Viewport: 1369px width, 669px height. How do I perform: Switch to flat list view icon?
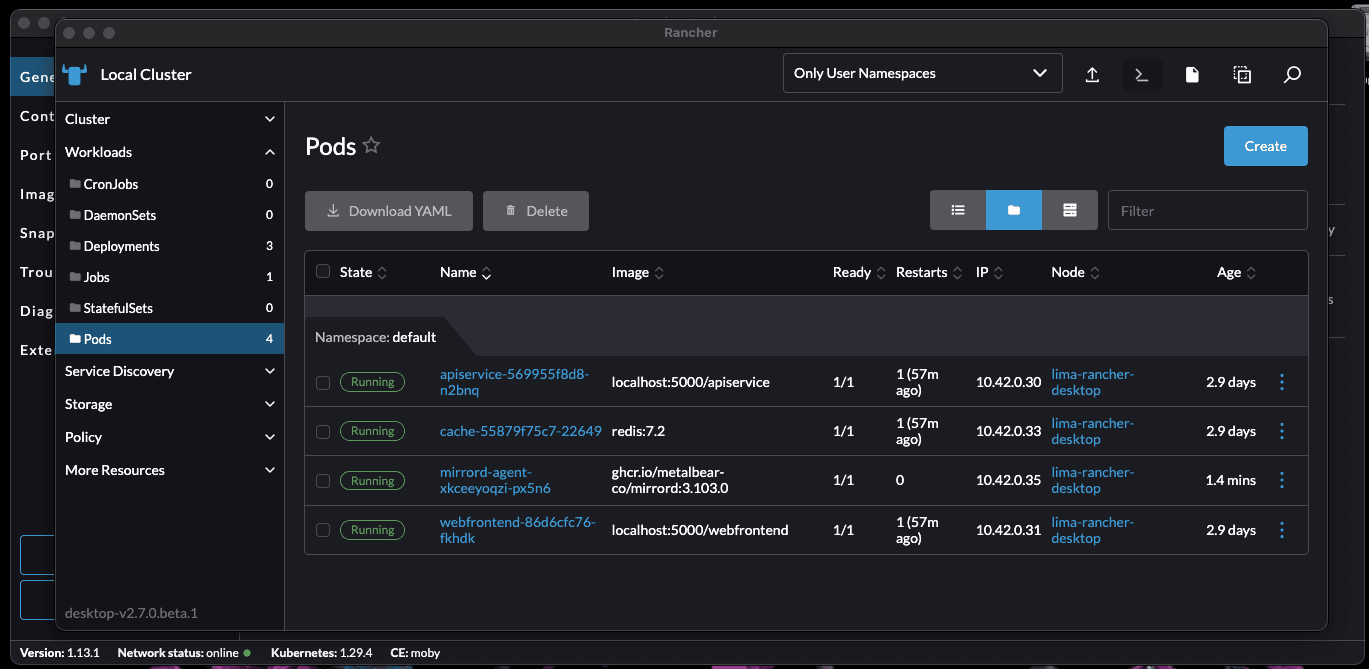point(958,210)
